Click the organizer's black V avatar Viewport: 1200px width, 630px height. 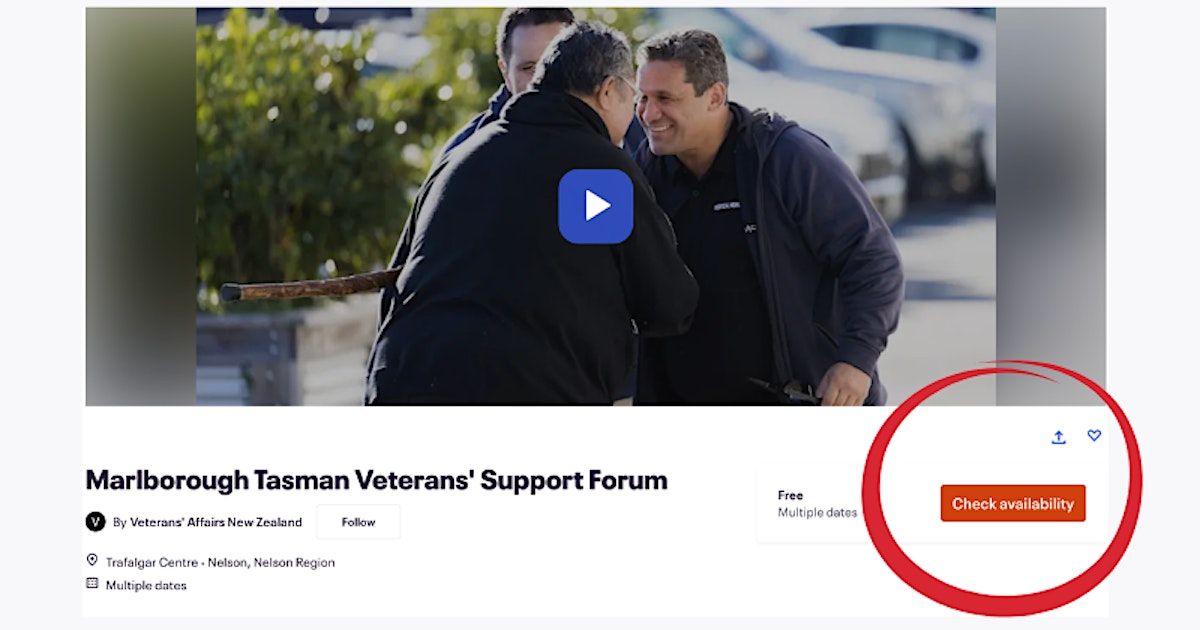point(96,522)
